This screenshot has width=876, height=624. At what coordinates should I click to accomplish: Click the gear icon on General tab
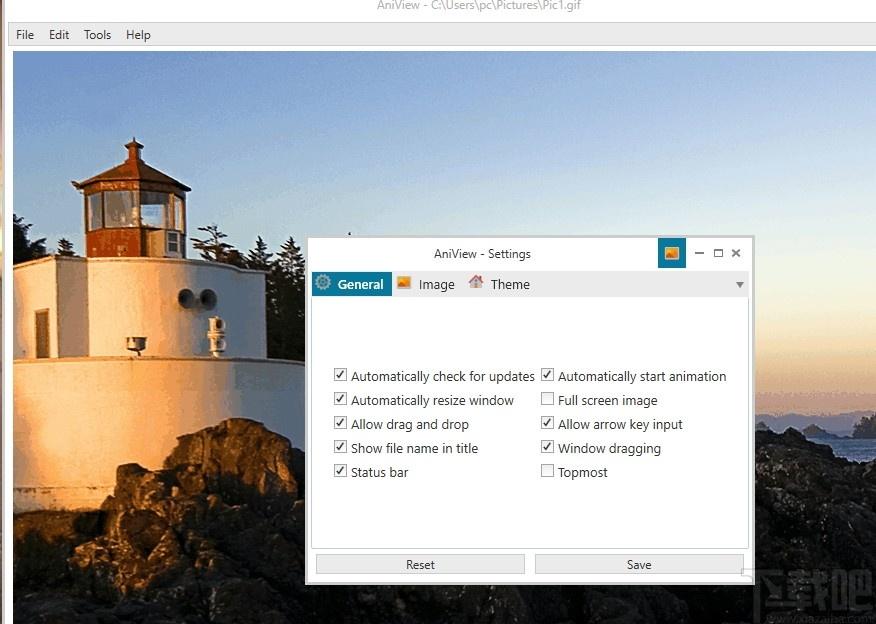pyautogui.click(x=323, y=283)
